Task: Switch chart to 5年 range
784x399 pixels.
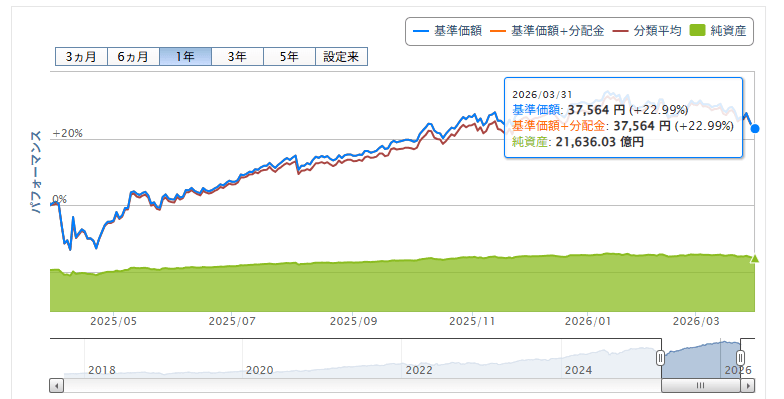Action: pyautogui.click(x=289, y=56)
